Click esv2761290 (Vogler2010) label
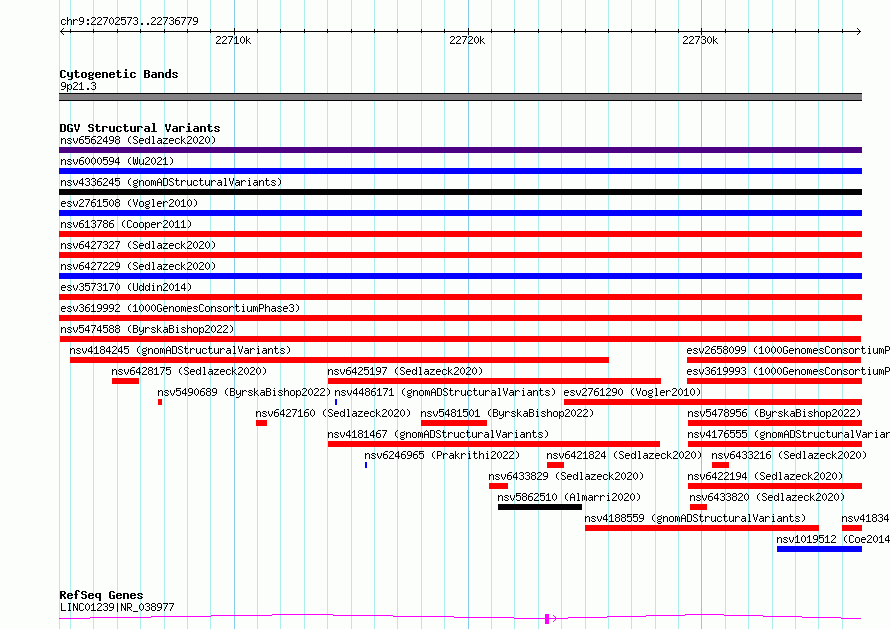This screenshot has height=629, width=890. pos(632,392)
